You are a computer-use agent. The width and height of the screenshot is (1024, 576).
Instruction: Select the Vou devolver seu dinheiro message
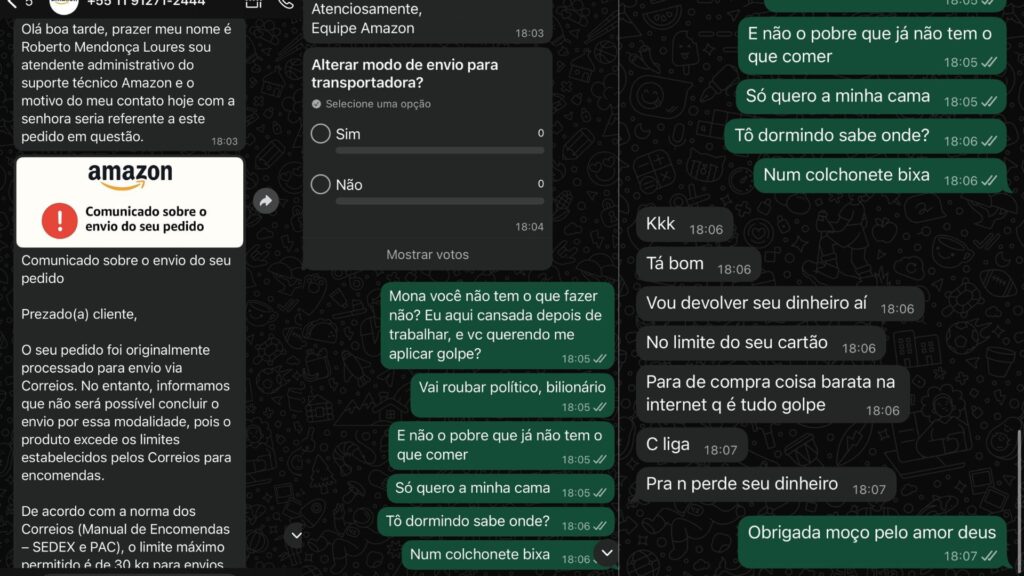click(x=780, y=304)
